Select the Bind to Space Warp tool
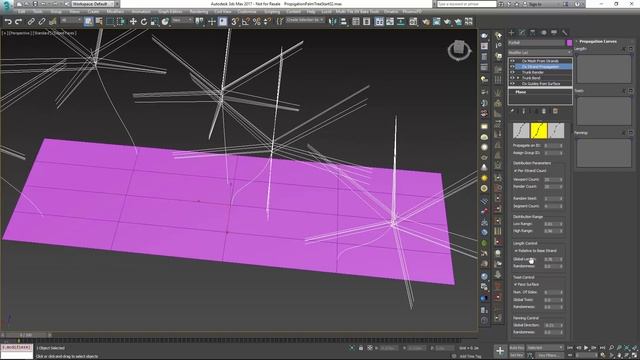Screen dimensions: 640x360 coord(52,22)
